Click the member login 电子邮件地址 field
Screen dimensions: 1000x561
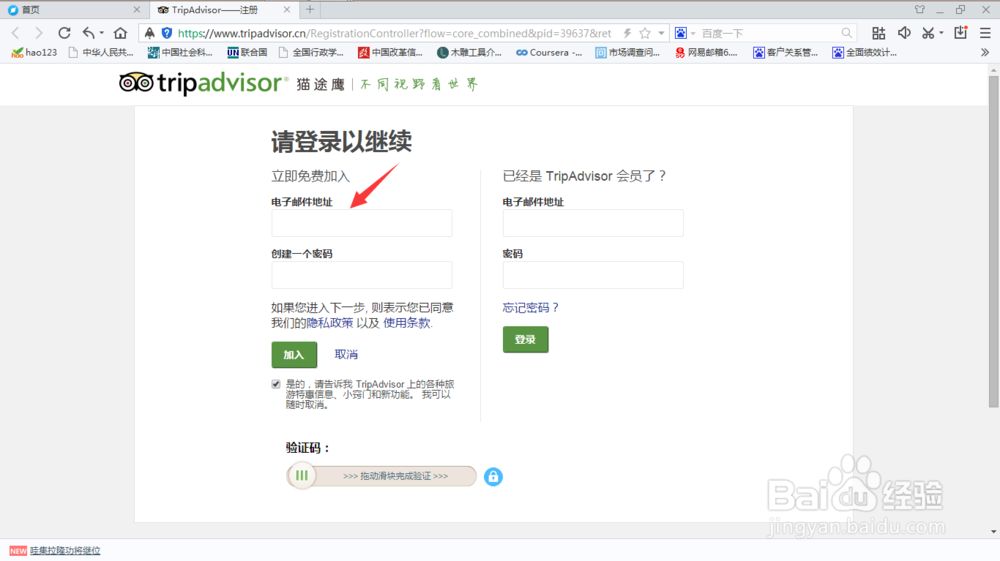coord(593,223)
